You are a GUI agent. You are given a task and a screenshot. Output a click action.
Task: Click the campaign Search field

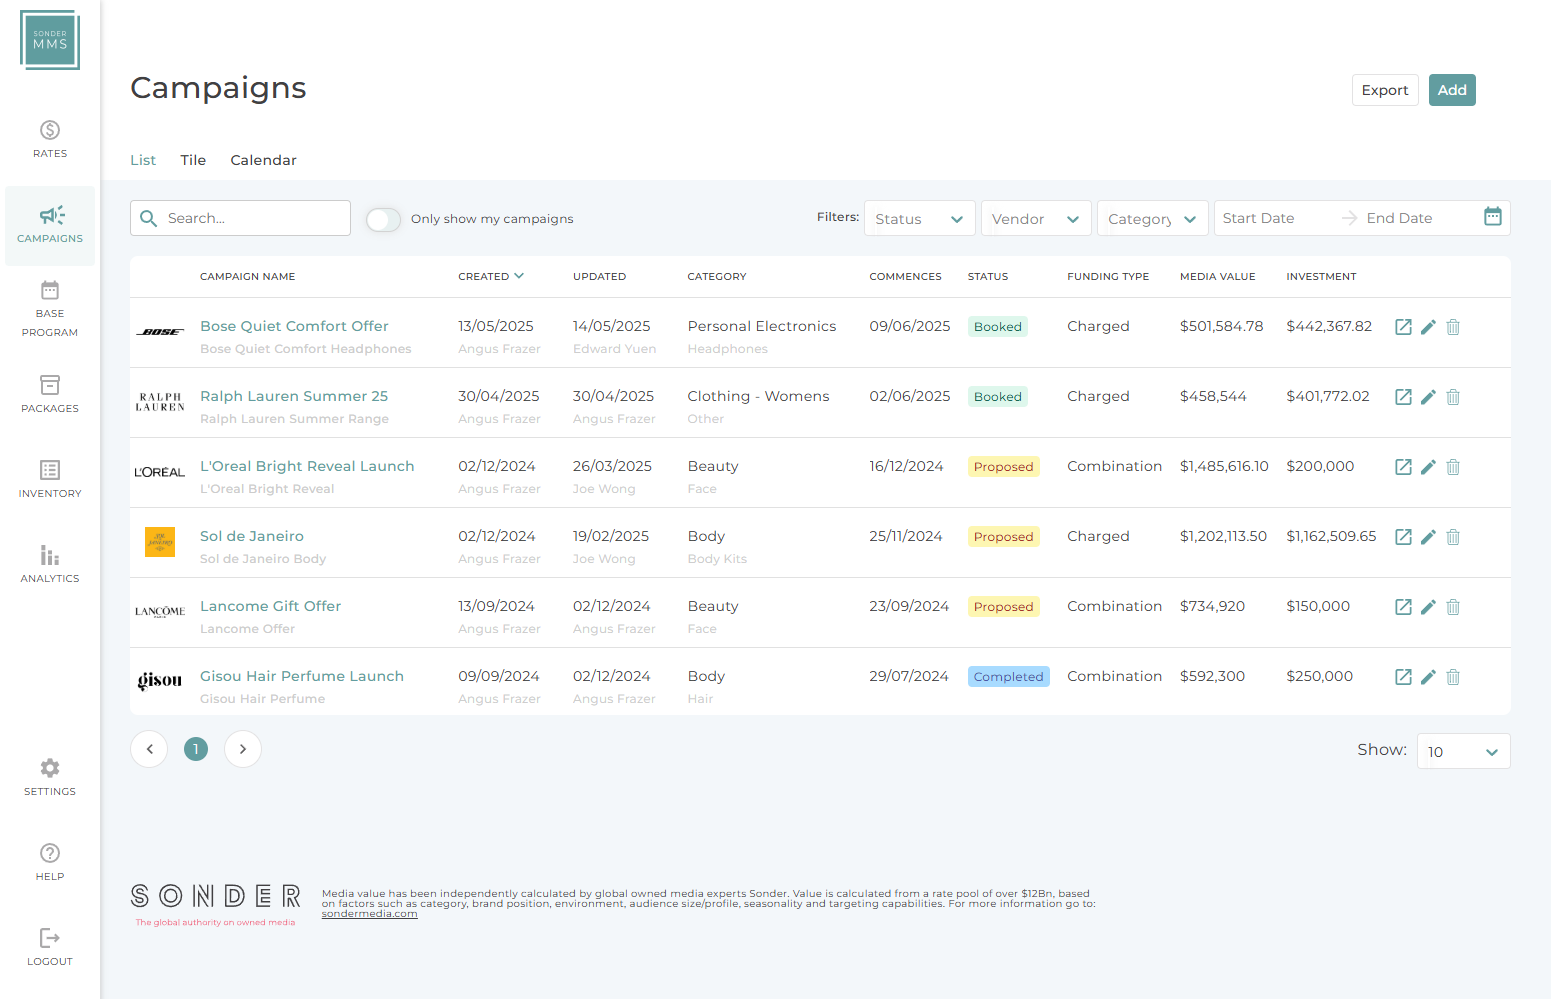coord(240,218)
